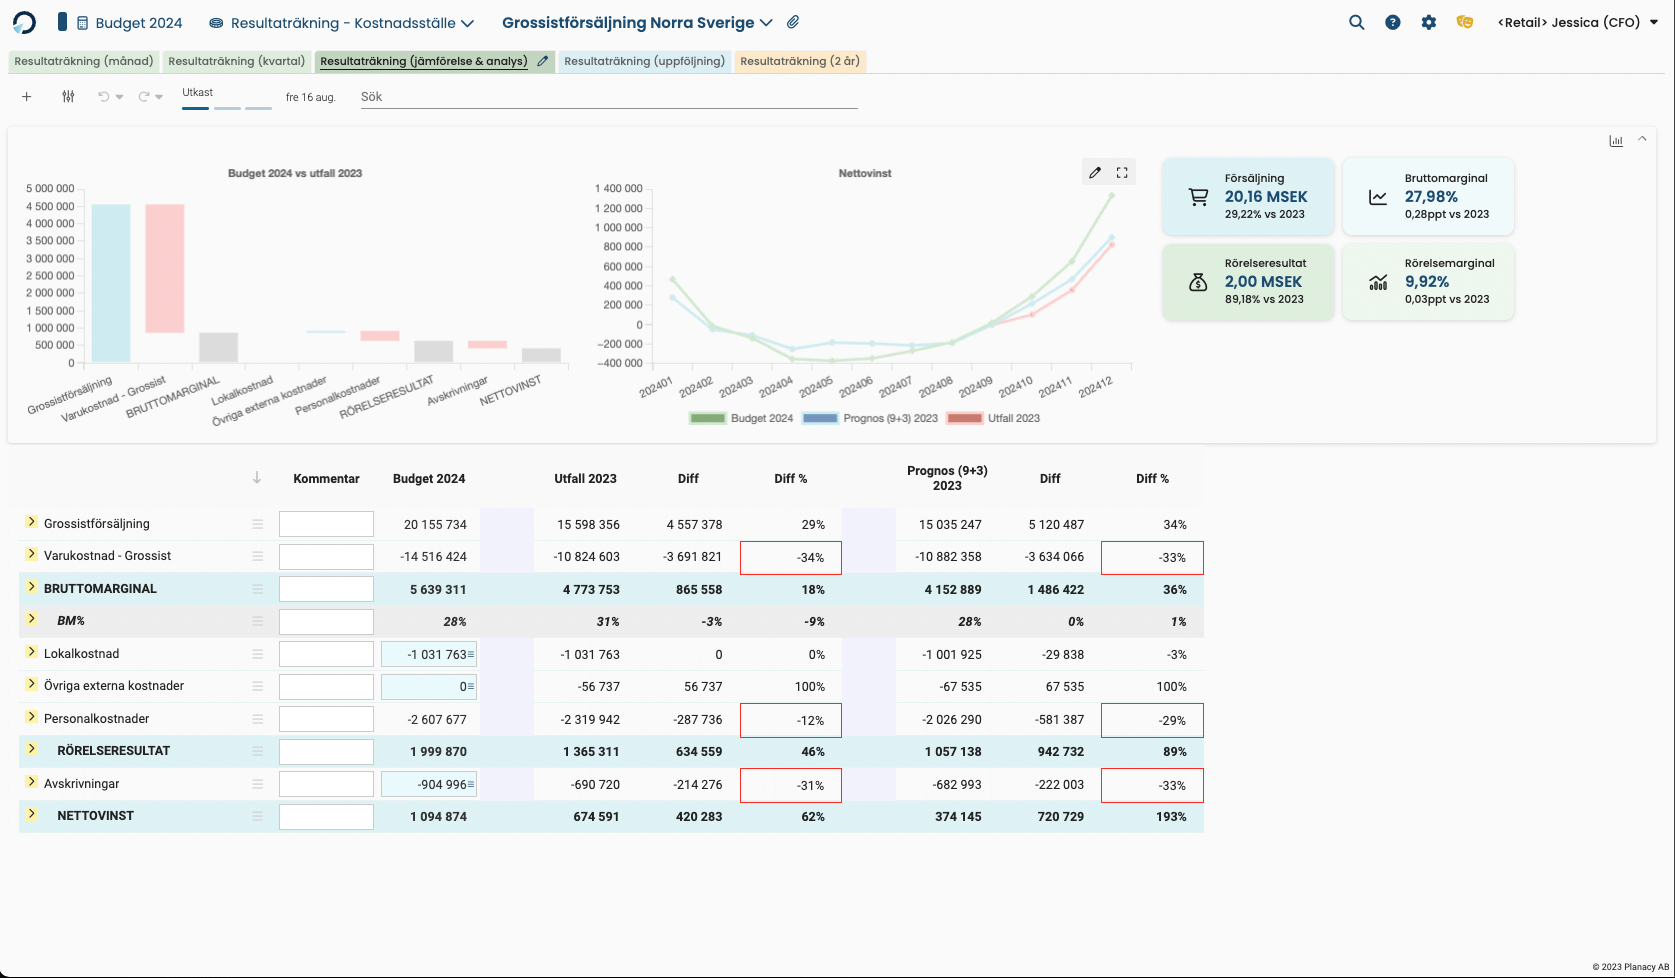Collapse the dashboard panel with chevron

(1642, 140)
